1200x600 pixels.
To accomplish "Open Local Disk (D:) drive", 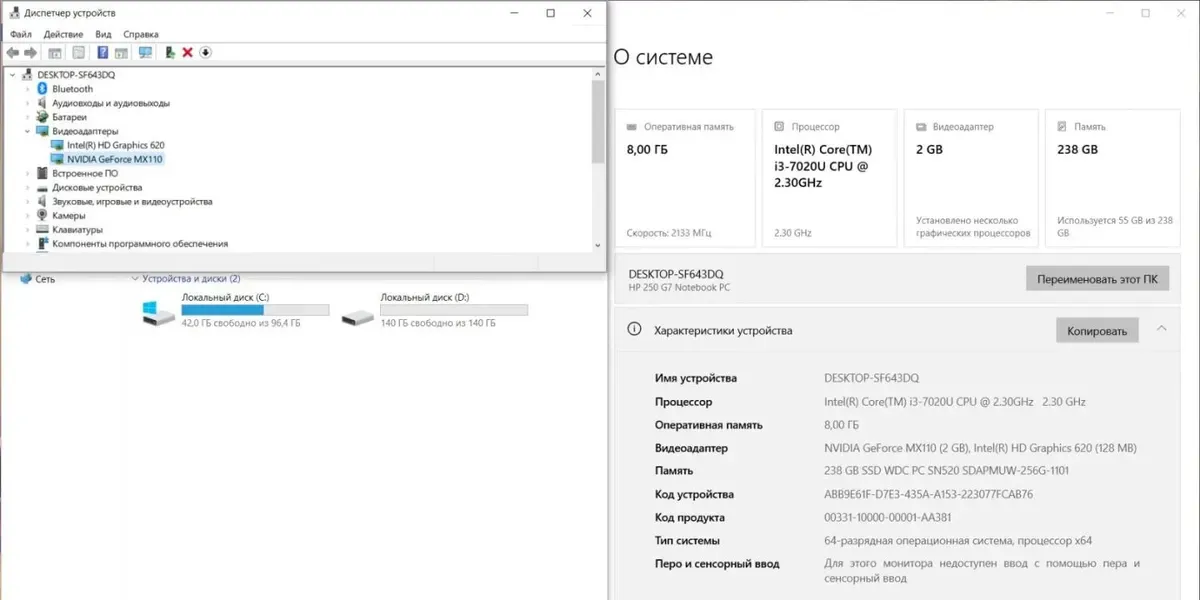I will point(358,315).
